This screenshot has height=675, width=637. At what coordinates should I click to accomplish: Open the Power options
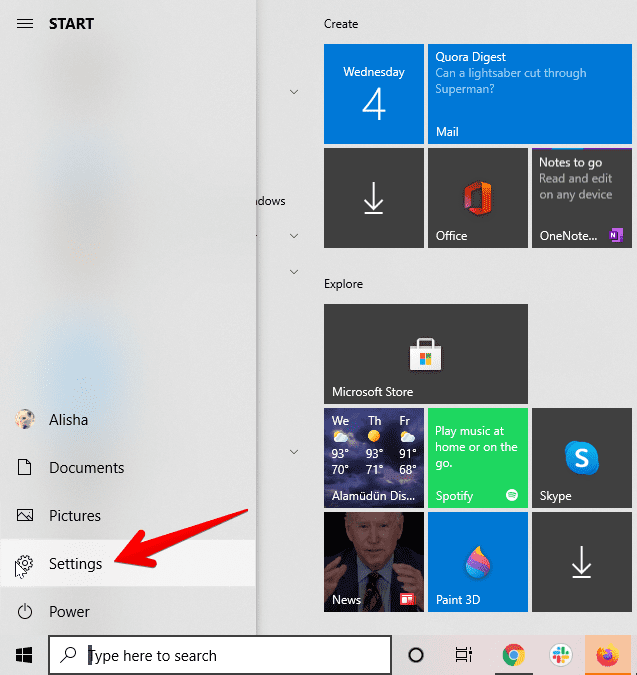point(128,611)
